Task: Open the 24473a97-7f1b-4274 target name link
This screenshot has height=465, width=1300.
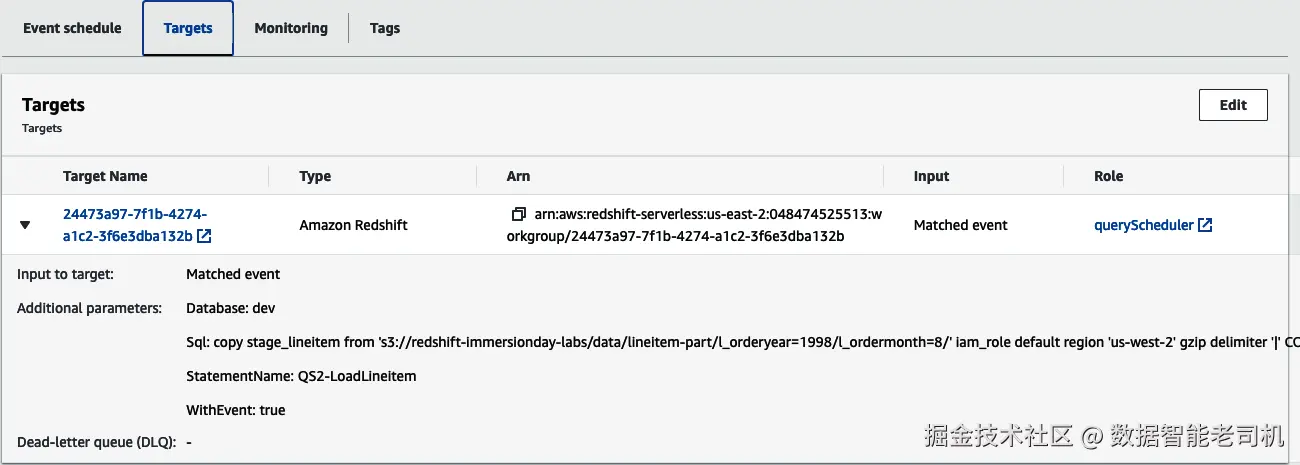Action: point(134,214)
